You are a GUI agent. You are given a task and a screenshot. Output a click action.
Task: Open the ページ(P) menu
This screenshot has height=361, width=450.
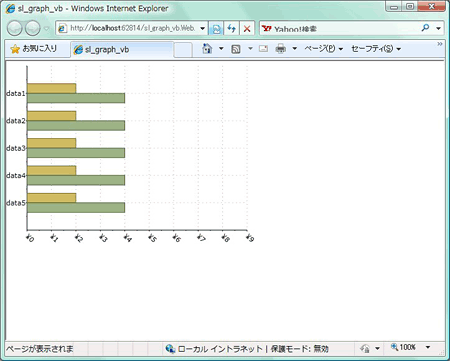click(323, 49)
